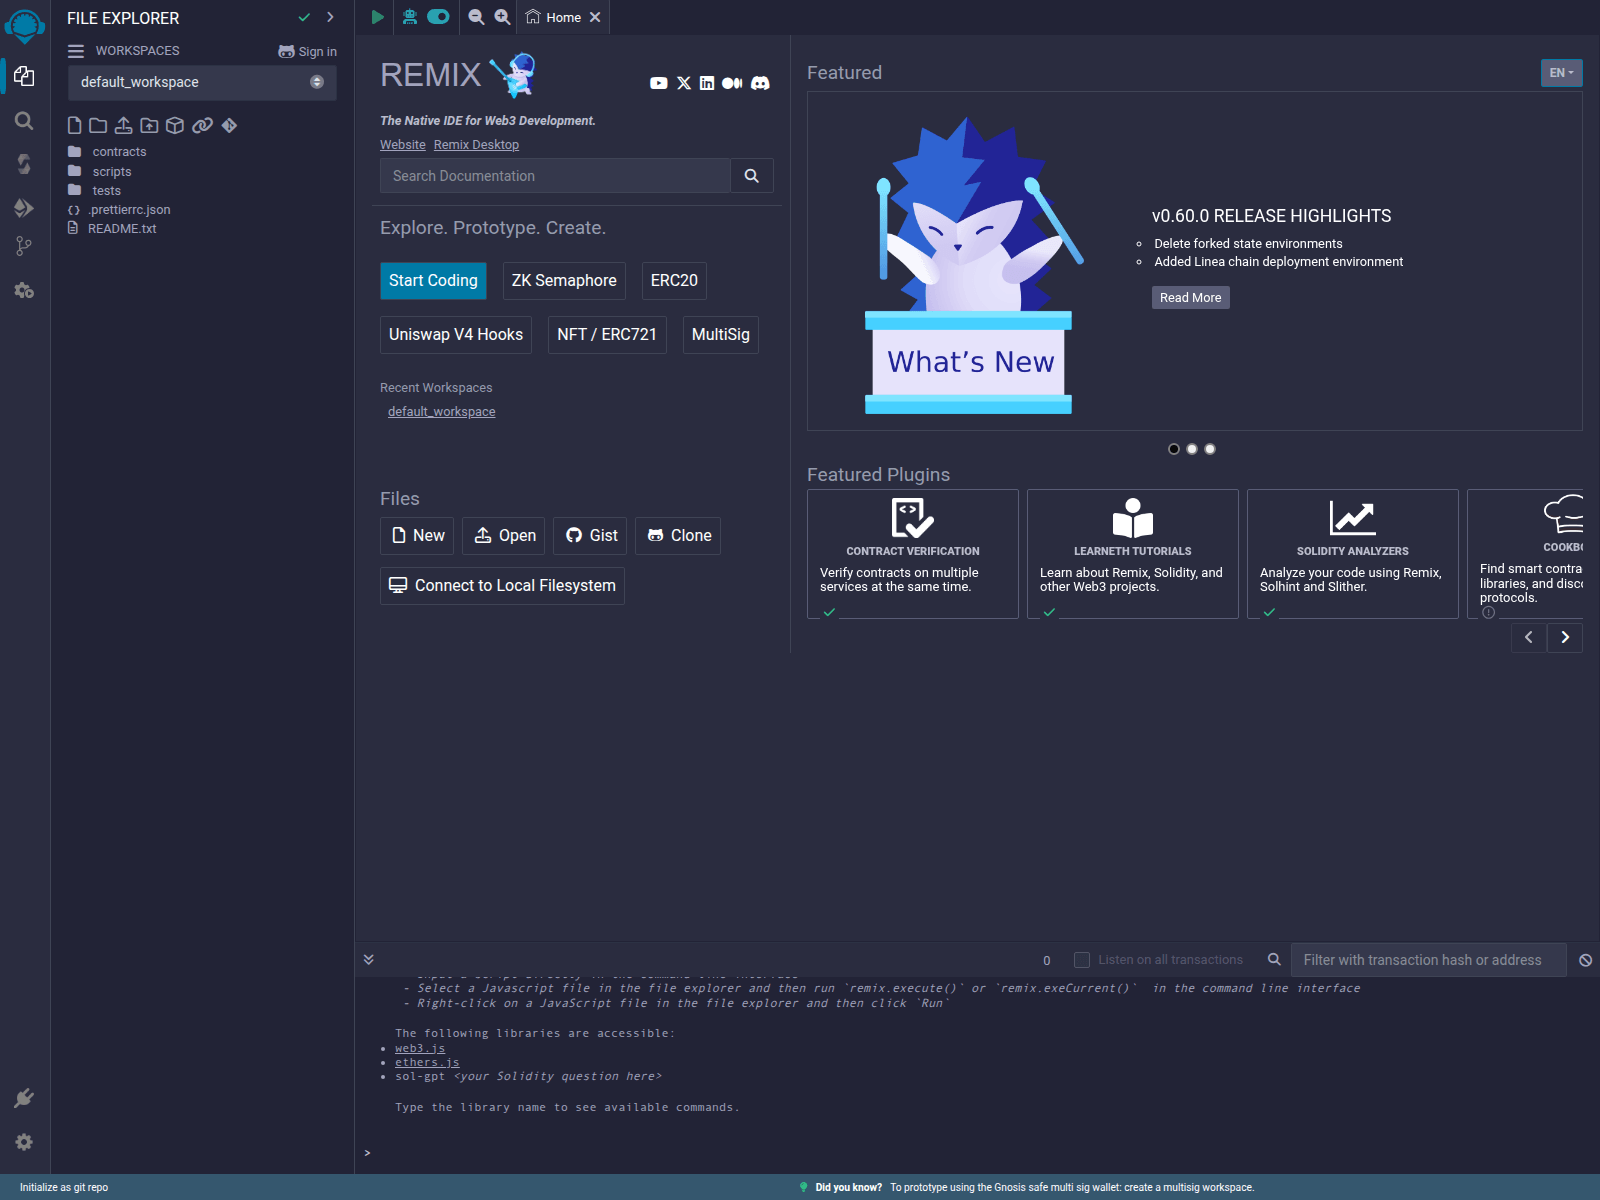Open the Solidity compiler sidebar icon
Screen dimensions: 1600x1200
pyautogui.click(x=24, y=164)
